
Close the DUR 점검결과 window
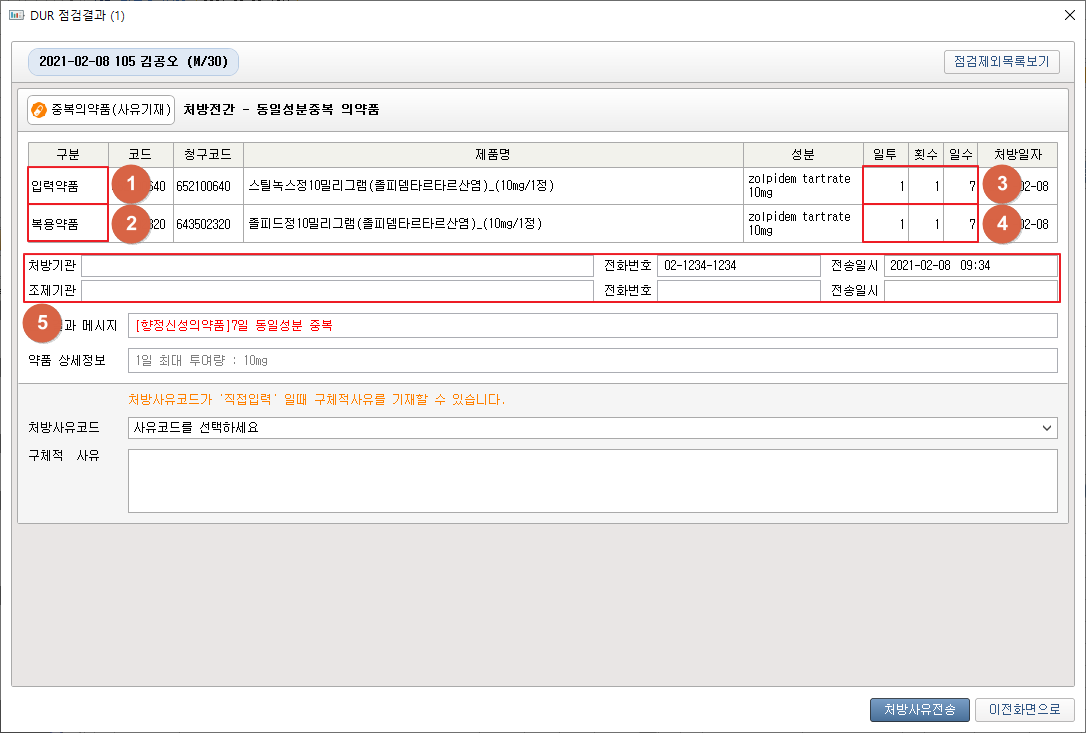click(1063, 16)
